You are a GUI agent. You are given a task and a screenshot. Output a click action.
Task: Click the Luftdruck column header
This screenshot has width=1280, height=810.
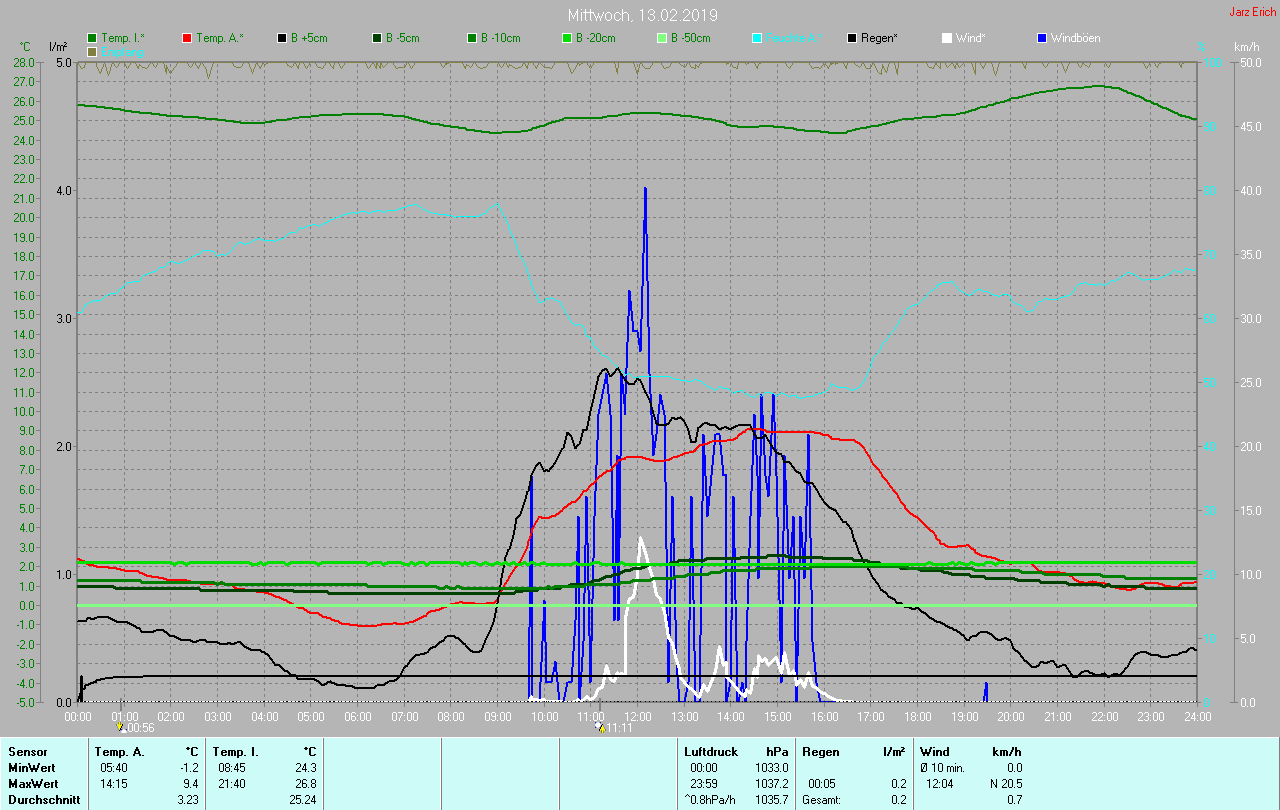pyautogui.click(x=710, y=751)
